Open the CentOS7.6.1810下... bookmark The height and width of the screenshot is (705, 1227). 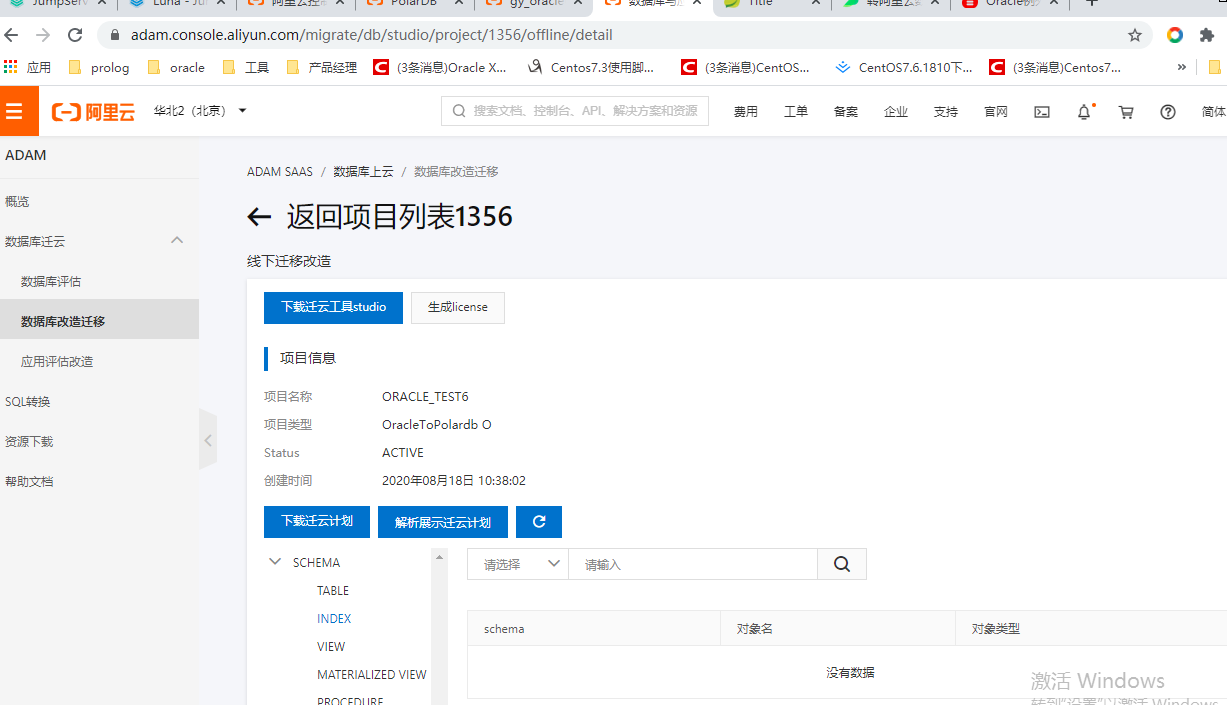click(x=904, y=68)
